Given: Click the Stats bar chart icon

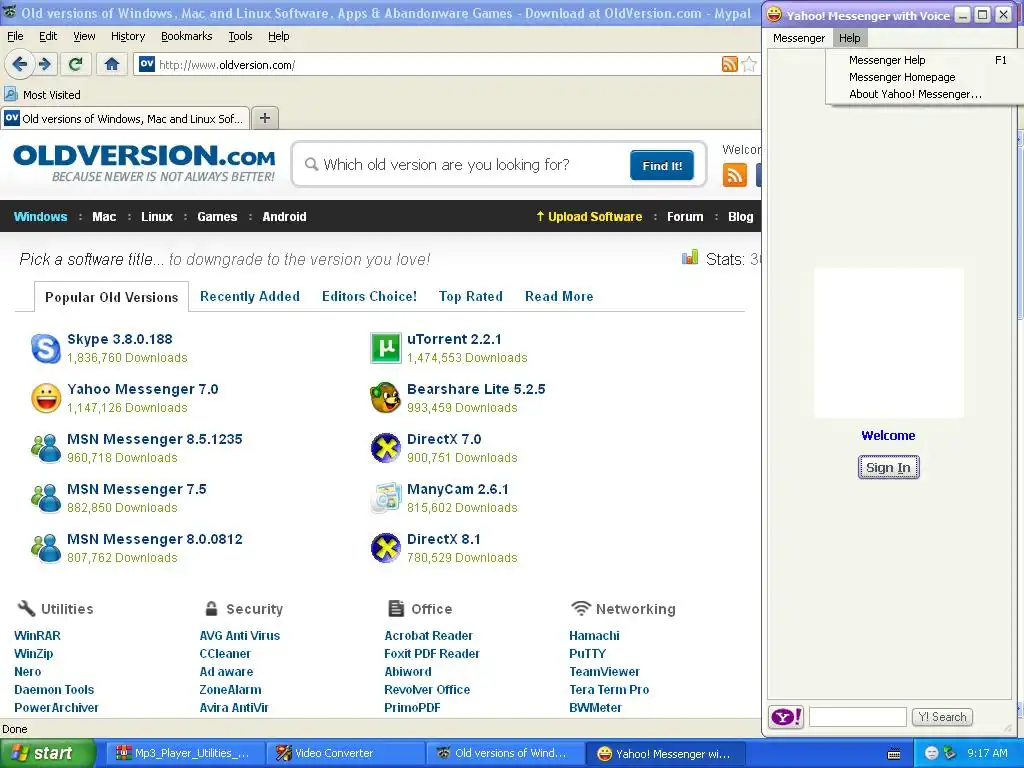Looking at the screenshot, I should pos(690,257).
